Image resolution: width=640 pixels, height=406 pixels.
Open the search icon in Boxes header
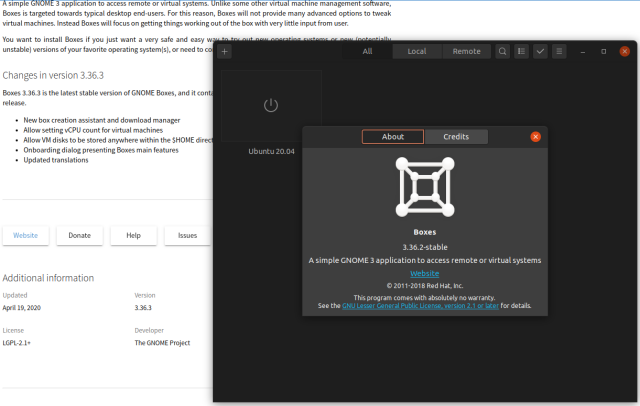[502, 51]
